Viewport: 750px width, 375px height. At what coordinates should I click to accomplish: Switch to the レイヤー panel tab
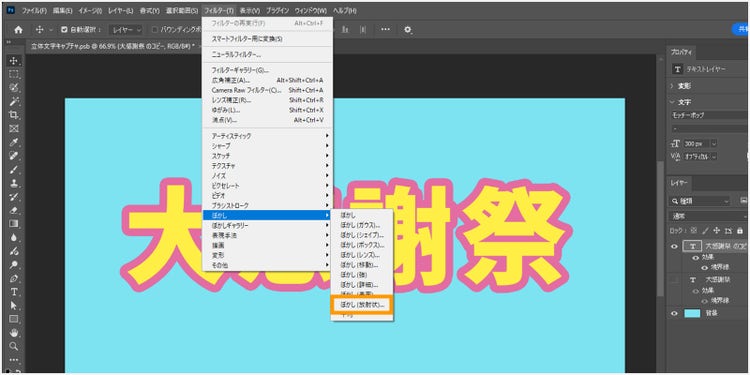pos(678,183)
